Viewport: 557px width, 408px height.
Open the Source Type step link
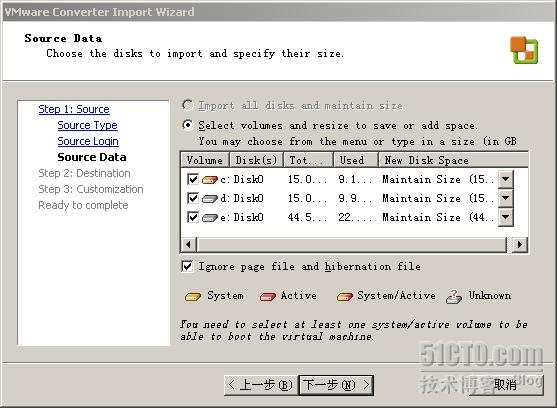point(87,125)
